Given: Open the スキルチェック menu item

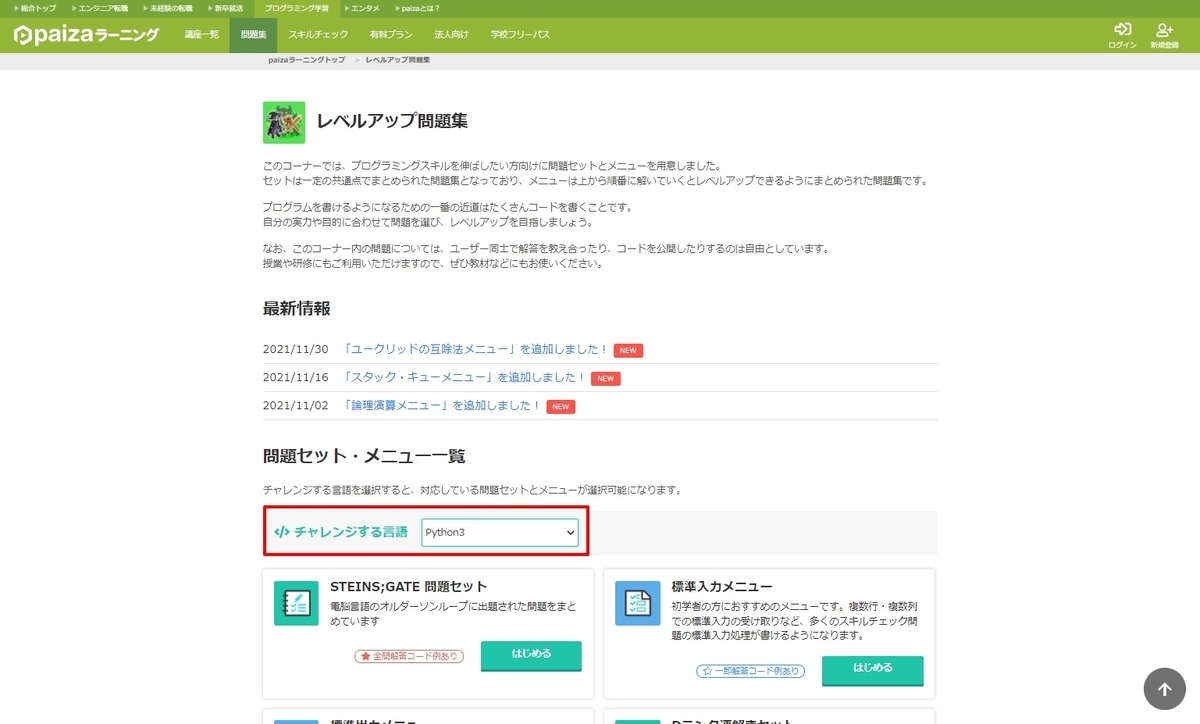Looking at the screenshot, I should (317, 33).
